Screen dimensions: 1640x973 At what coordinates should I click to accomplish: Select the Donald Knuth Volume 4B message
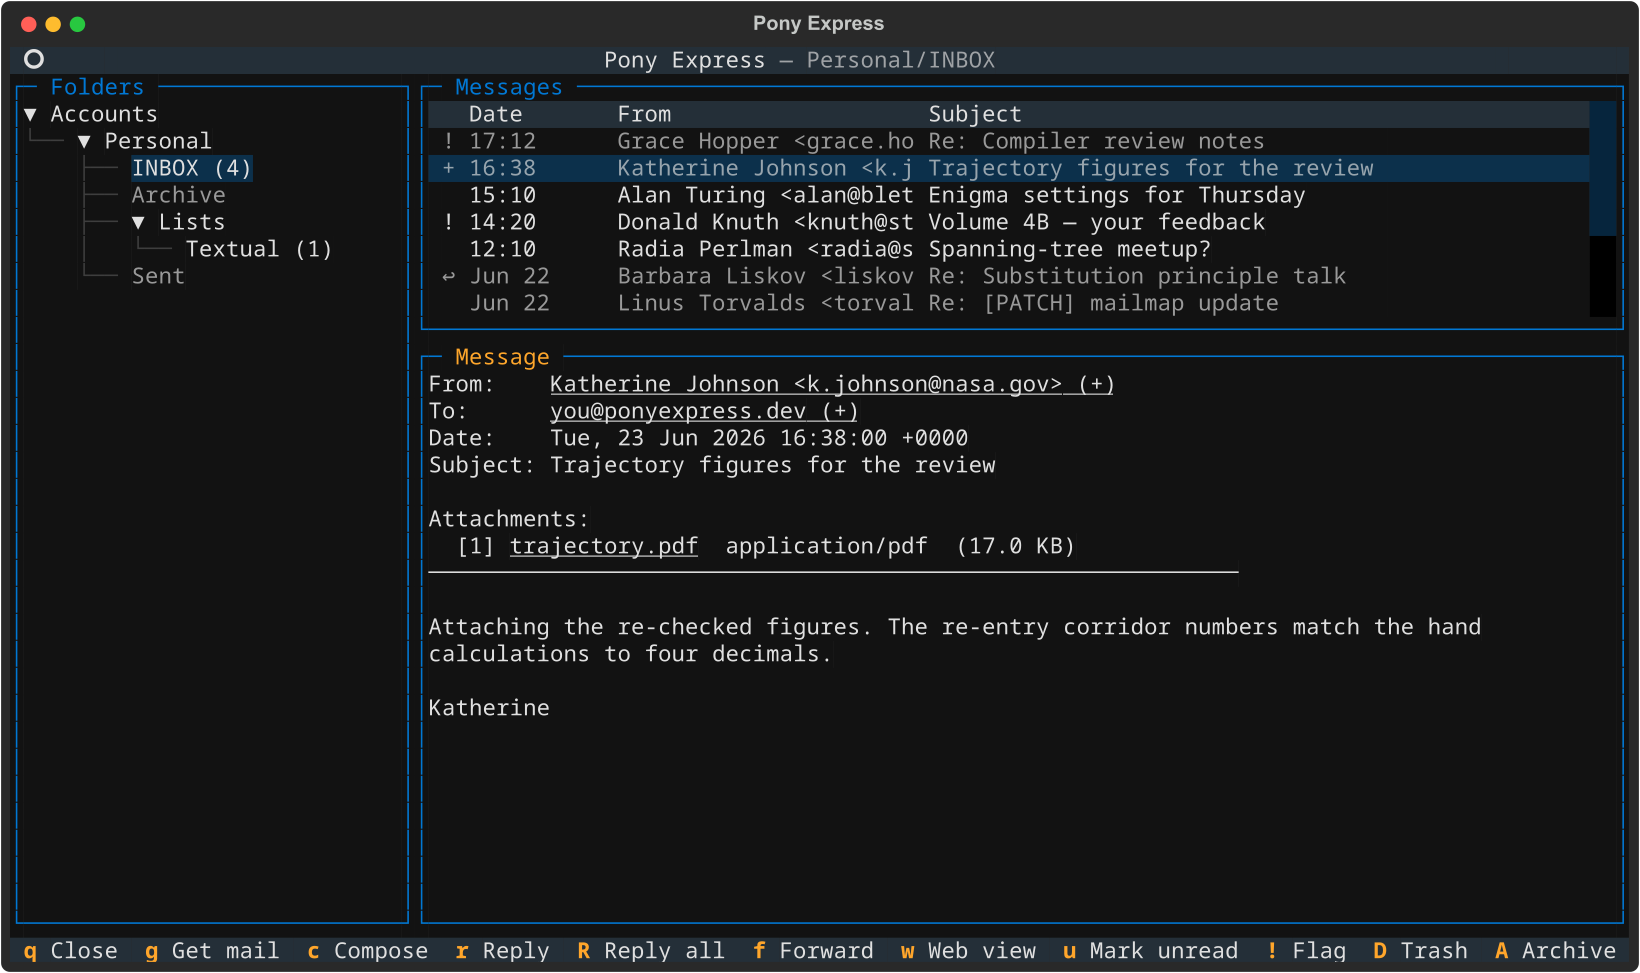[1008, 223]
